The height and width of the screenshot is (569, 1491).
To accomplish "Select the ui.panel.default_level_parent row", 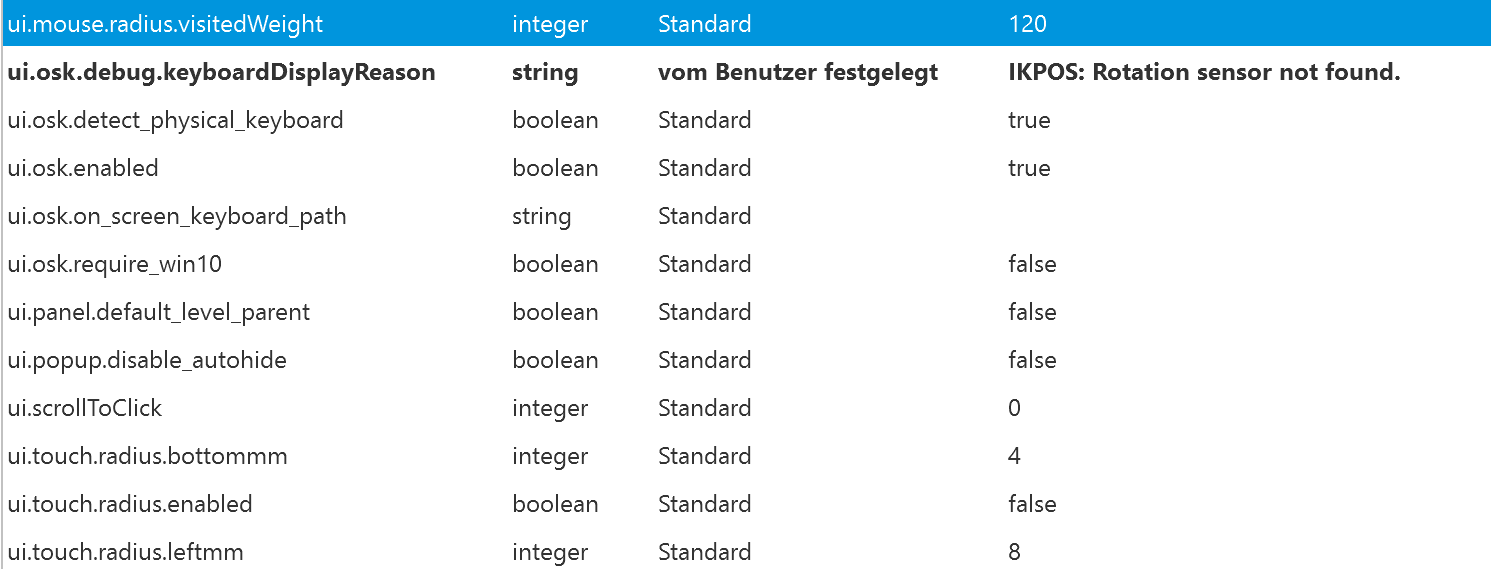I will pos(159,312).
